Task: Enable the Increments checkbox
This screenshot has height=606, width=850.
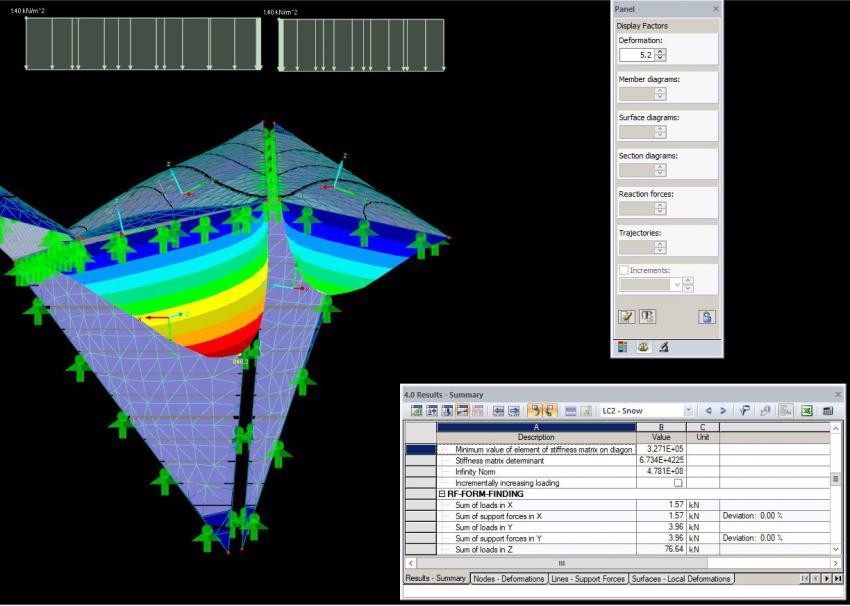Action: (x=623, y=270)
